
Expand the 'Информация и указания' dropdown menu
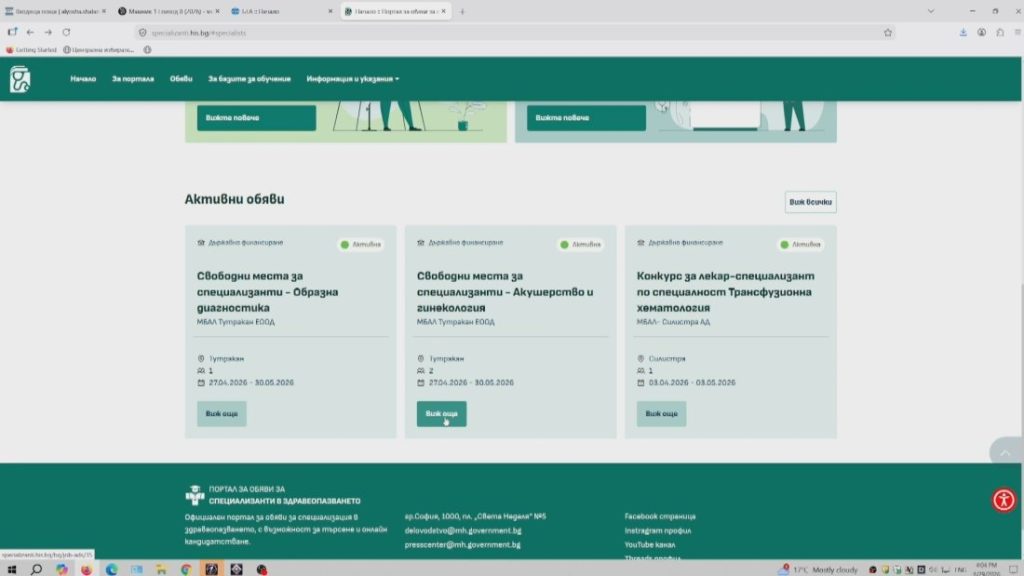tap(353, 79)
